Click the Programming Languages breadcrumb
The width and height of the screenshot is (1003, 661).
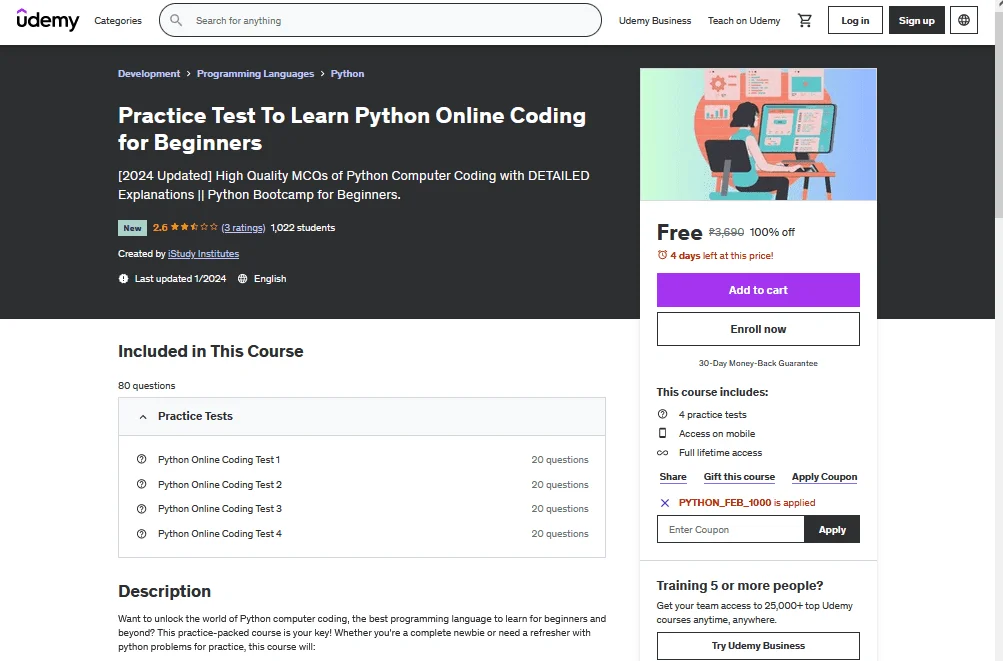[x=255, y=74]
